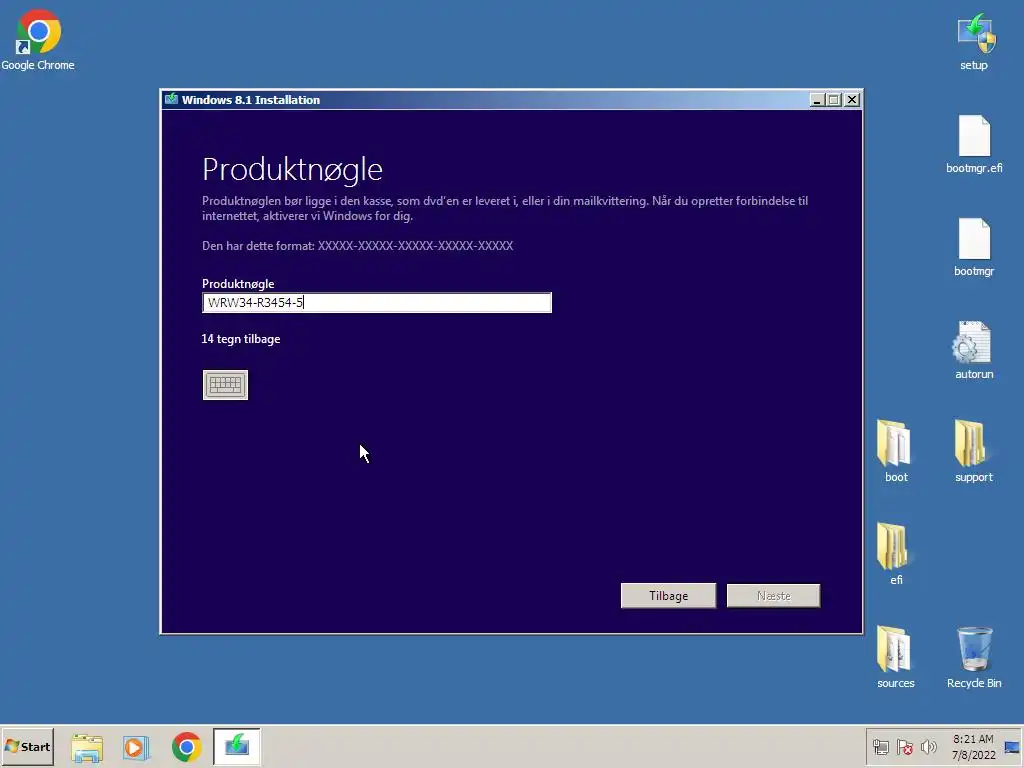Viewport: 1024px width, 768px height.
Task: Select the bootmgr.efi file icon
Action: (974, 145)
